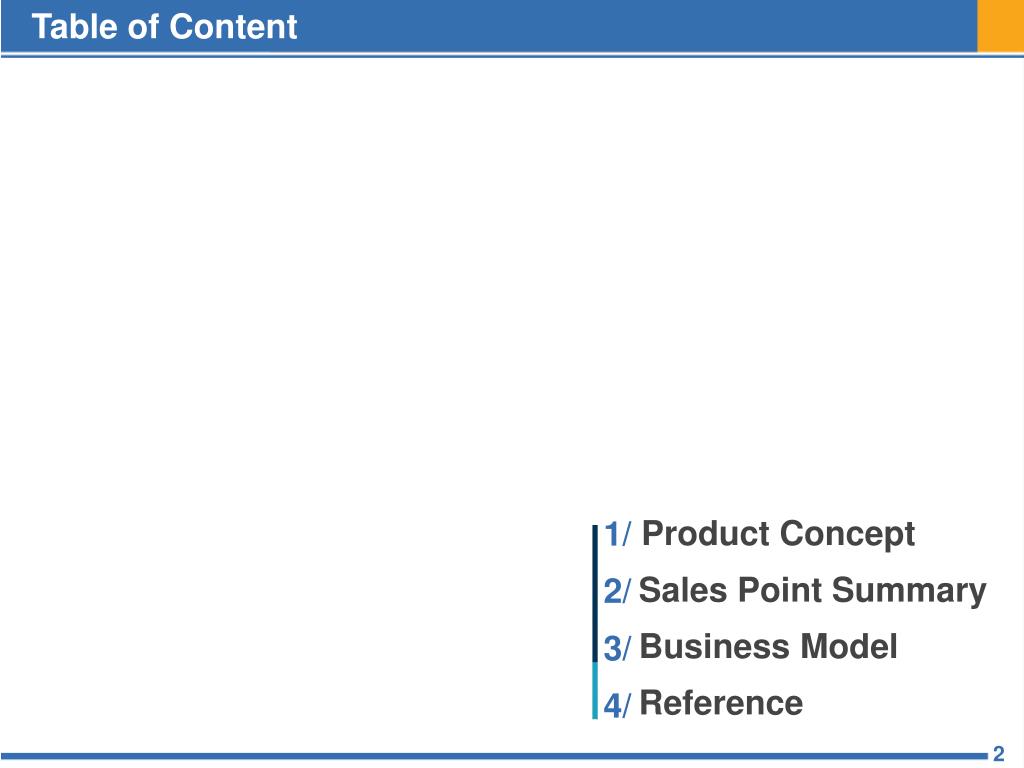Select the dark navy vertical bar beside list
The width and height of the screenshot is (1024, 768).
[x=595, y=594]
